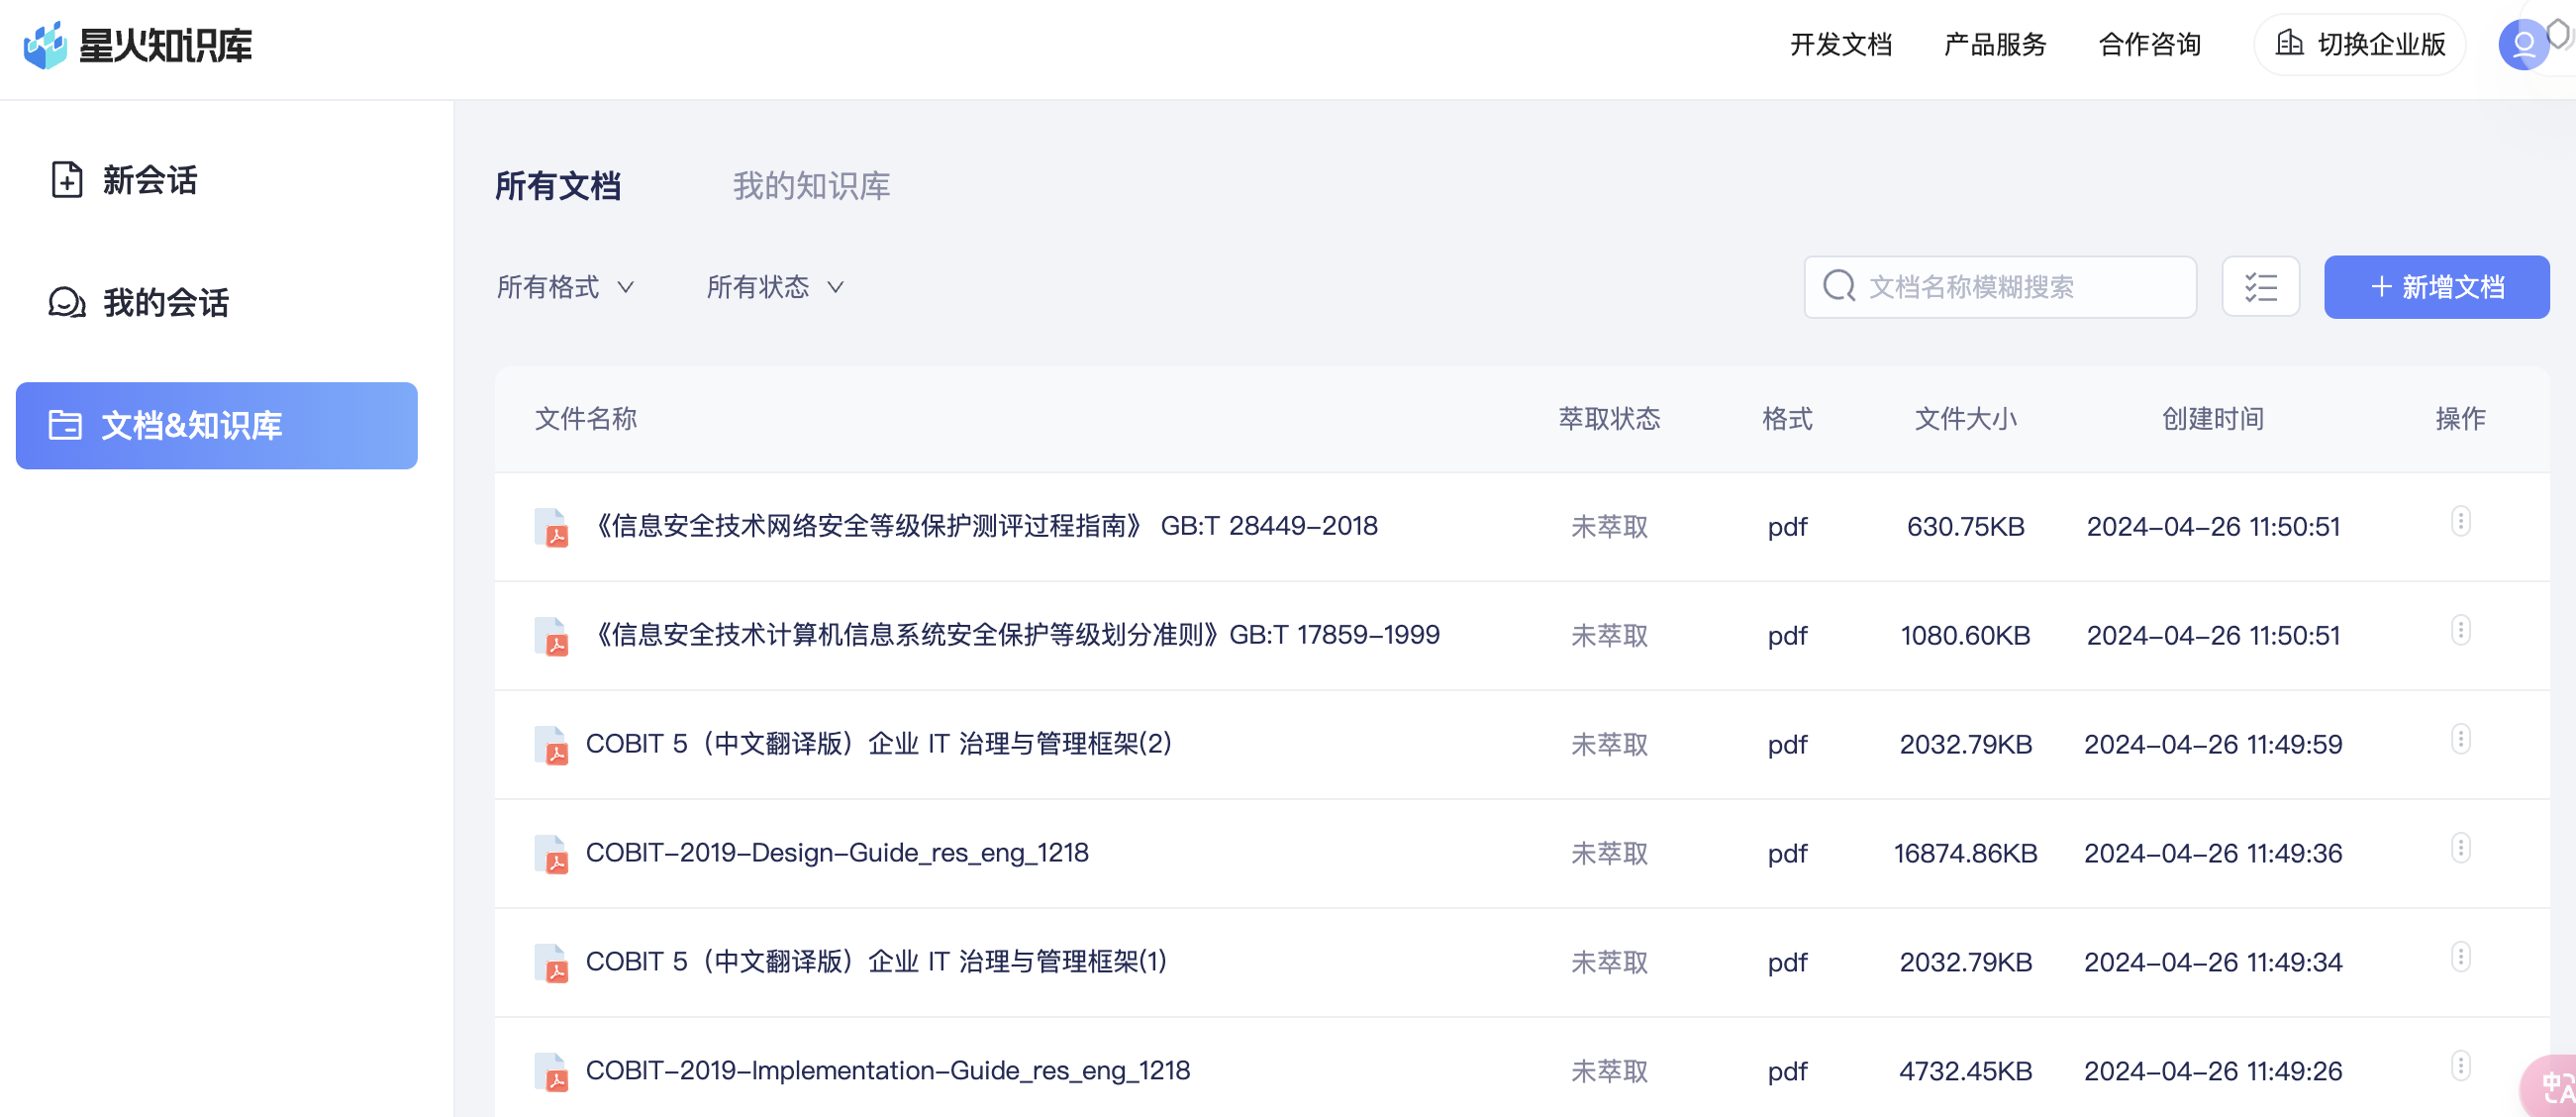The width and height of the screenshot is (2576, 1117).
Task: Click the 星火知识库 logo icon
Action: pos(45,45)
